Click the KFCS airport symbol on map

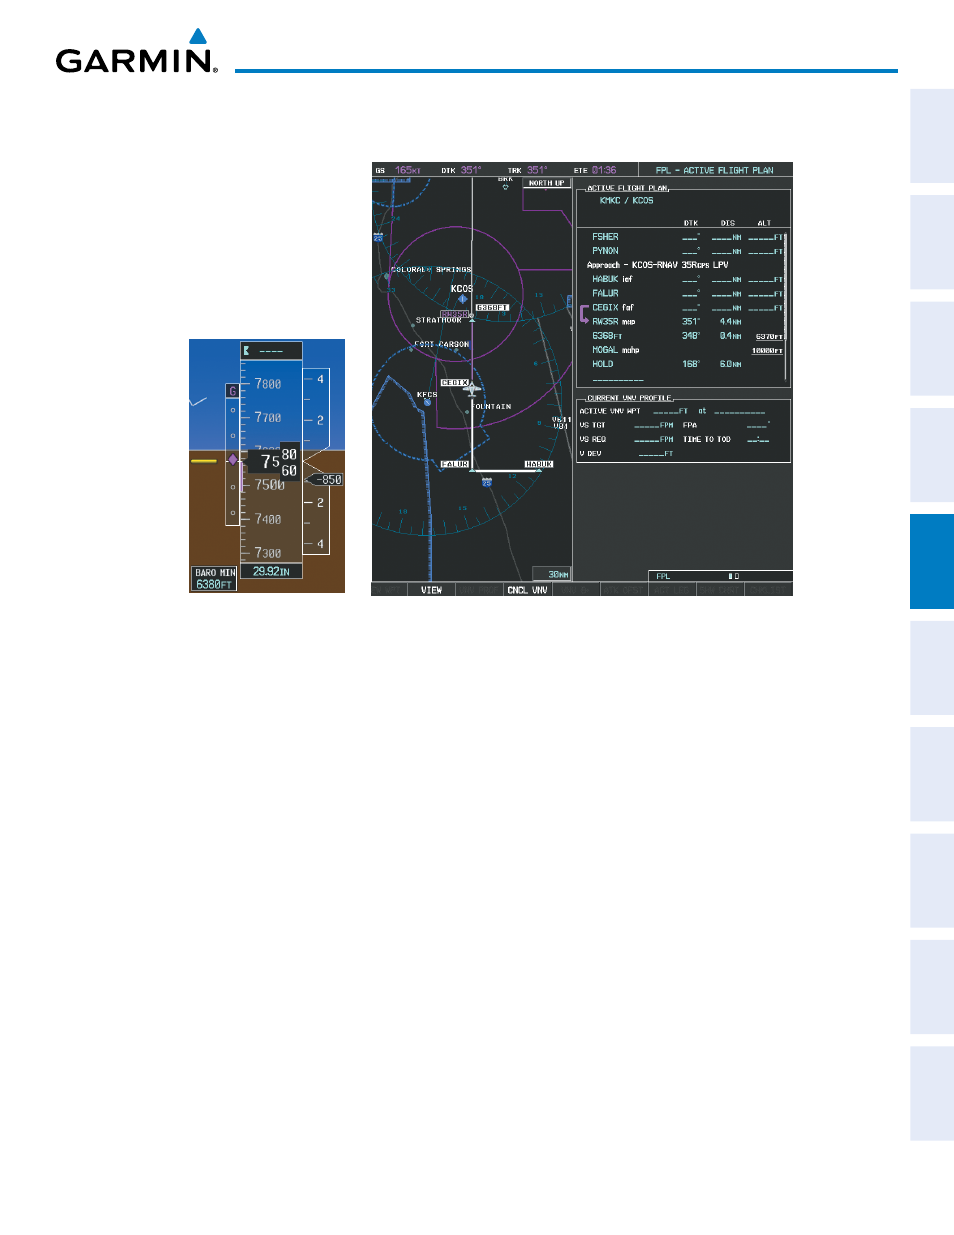427,402
